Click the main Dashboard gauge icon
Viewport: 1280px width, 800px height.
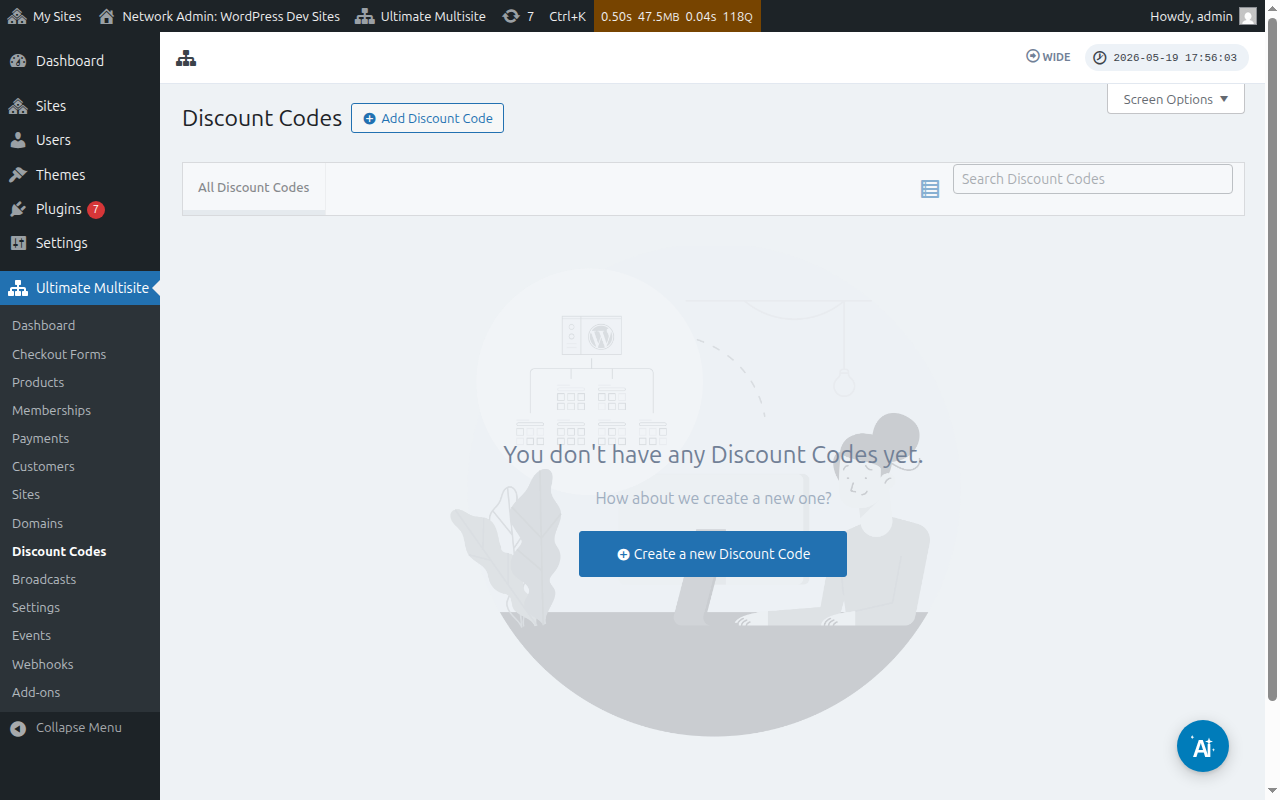point(18,61)
